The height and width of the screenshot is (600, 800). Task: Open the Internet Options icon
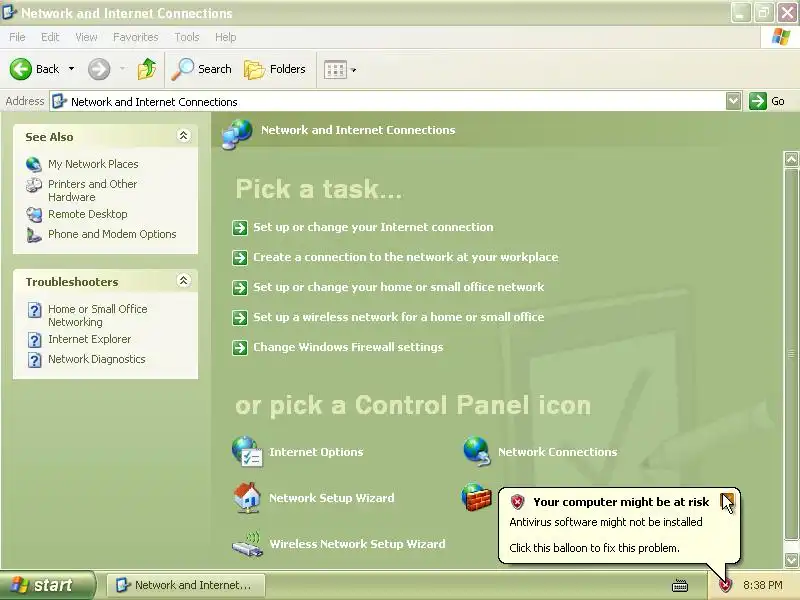click(x=247, y=452)
